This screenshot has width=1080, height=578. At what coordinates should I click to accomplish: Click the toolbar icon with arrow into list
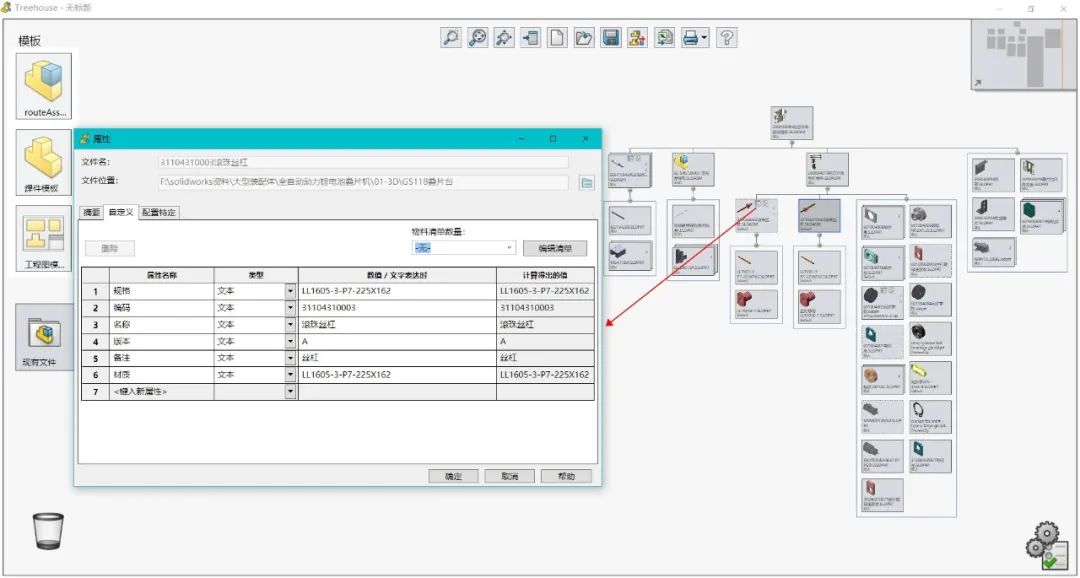[530, 37]
